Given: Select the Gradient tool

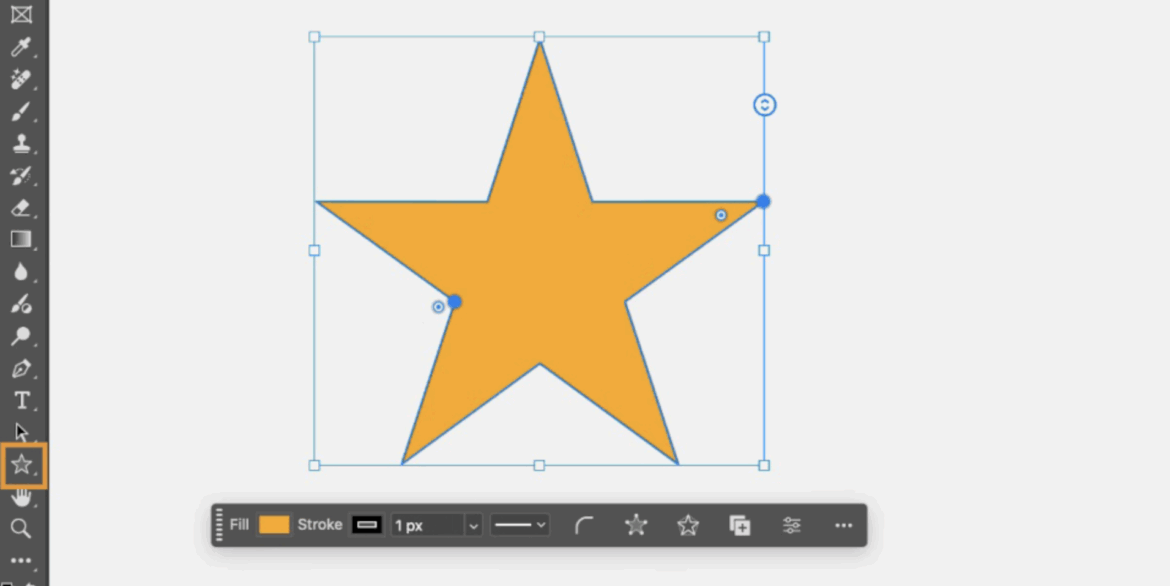Looking at the screenshot, I should pos(20,239).
